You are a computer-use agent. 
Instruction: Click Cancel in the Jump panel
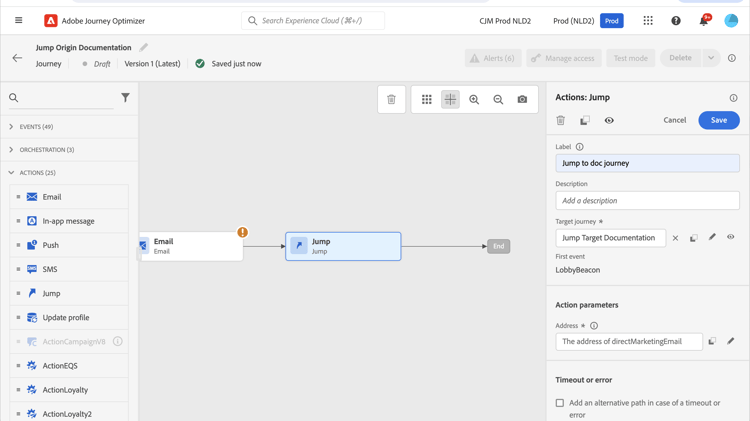coord(675,120)
